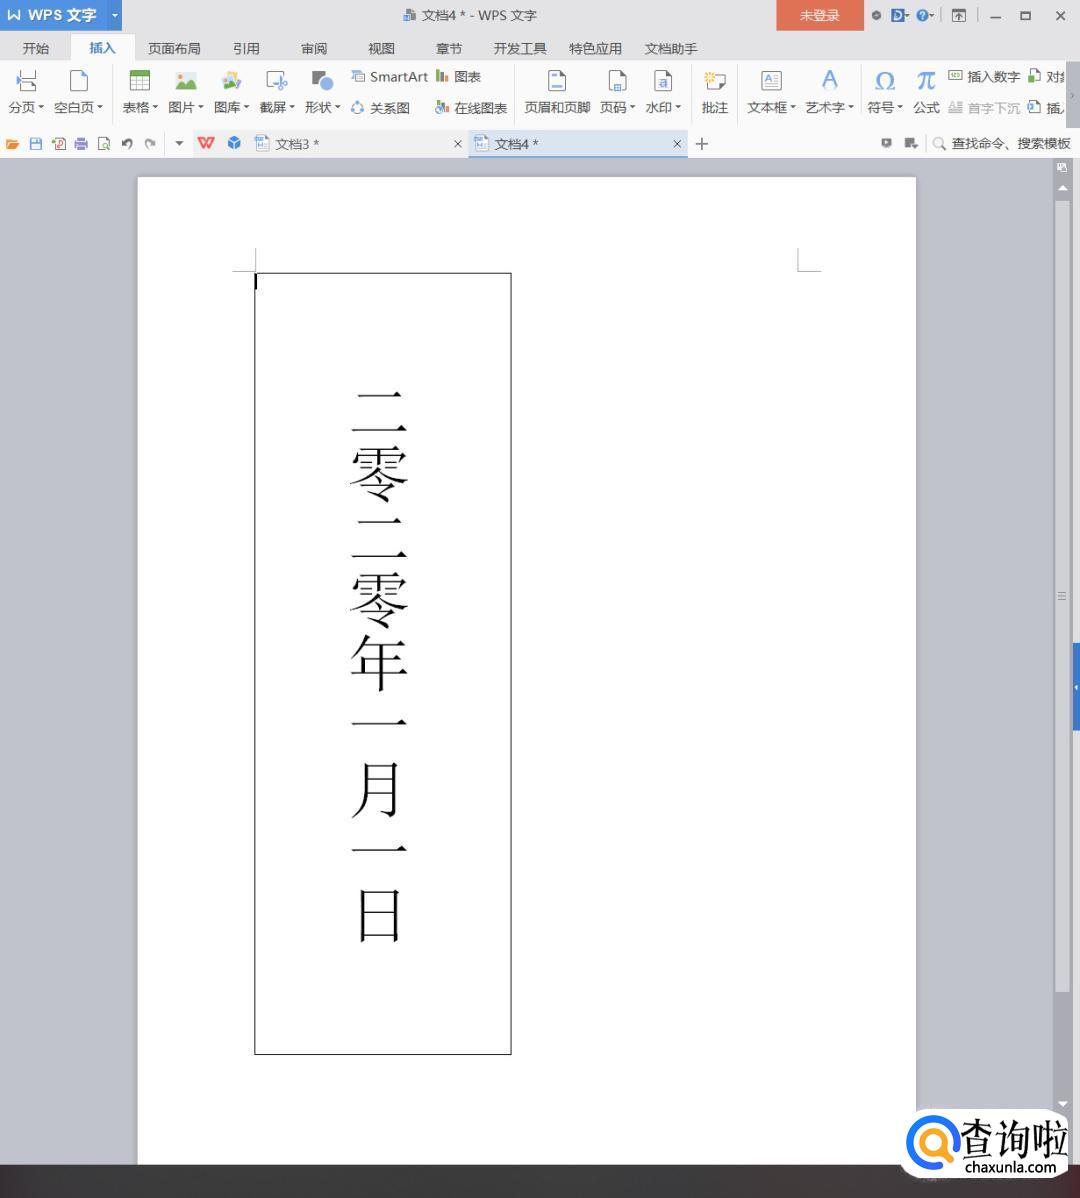
Task: Switch to the 引用 ribbon tab
Action: [246, 49]
